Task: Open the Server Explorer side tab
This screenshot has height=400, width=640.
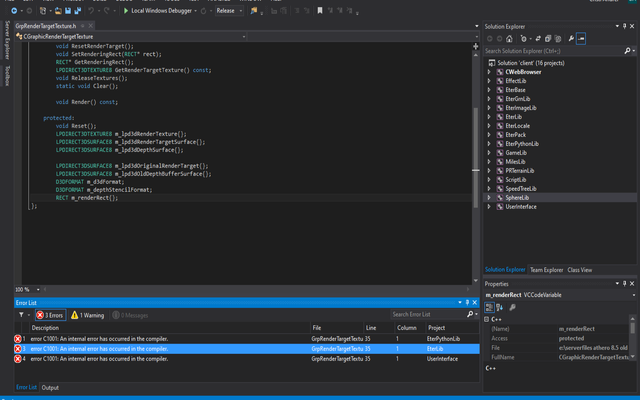Action: [7, 40]
